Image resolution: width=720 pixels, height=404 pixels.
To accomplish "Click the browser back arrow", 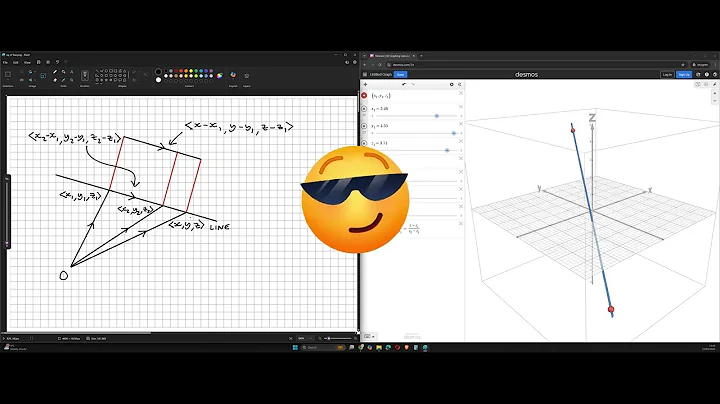I will click(x=365, y=65).
